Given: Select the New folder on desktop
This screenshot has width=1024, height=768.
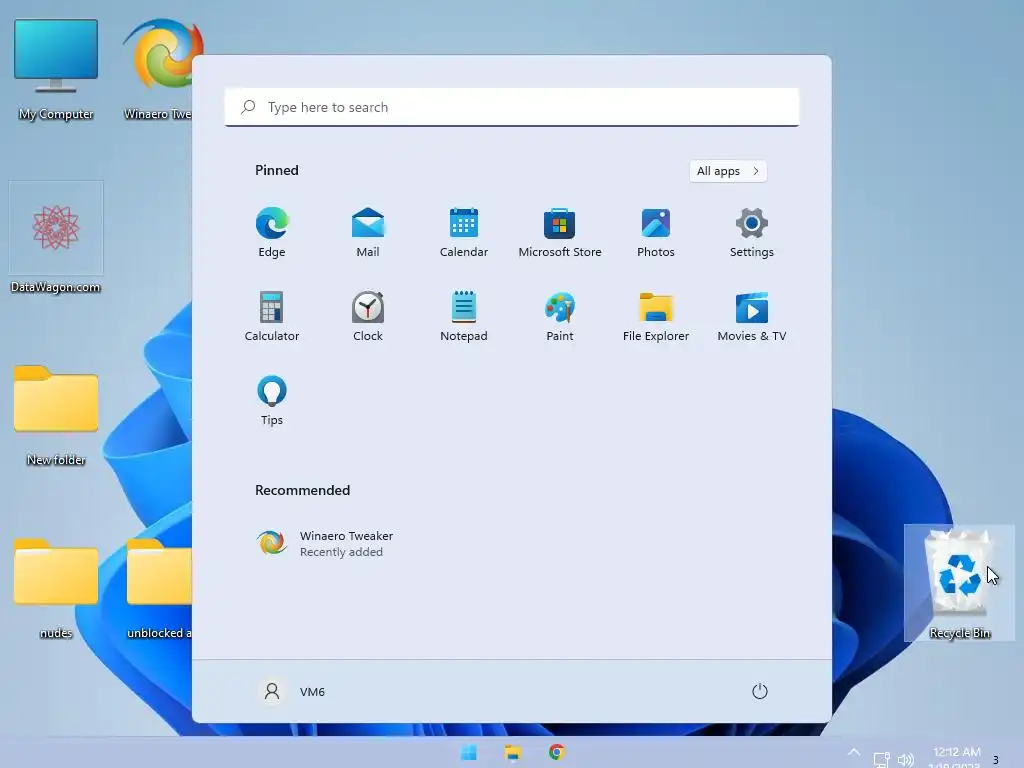Looking at the screenshot, I should point(56,416).
